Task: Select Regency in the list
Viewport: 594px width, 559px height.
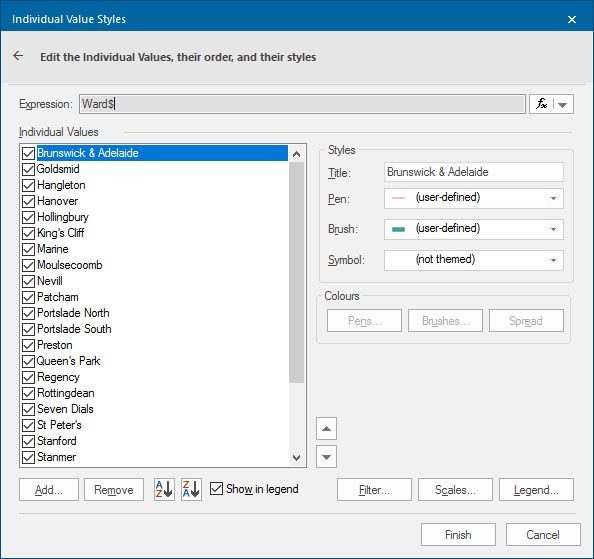Action: [x=58, y=377]
